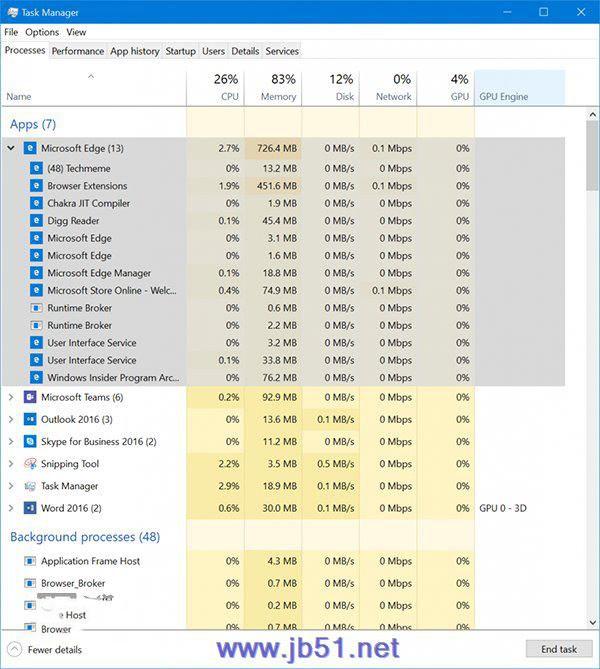The image size is (600, 669).
Task: Open the Startup tab
Action: point(180,51)
